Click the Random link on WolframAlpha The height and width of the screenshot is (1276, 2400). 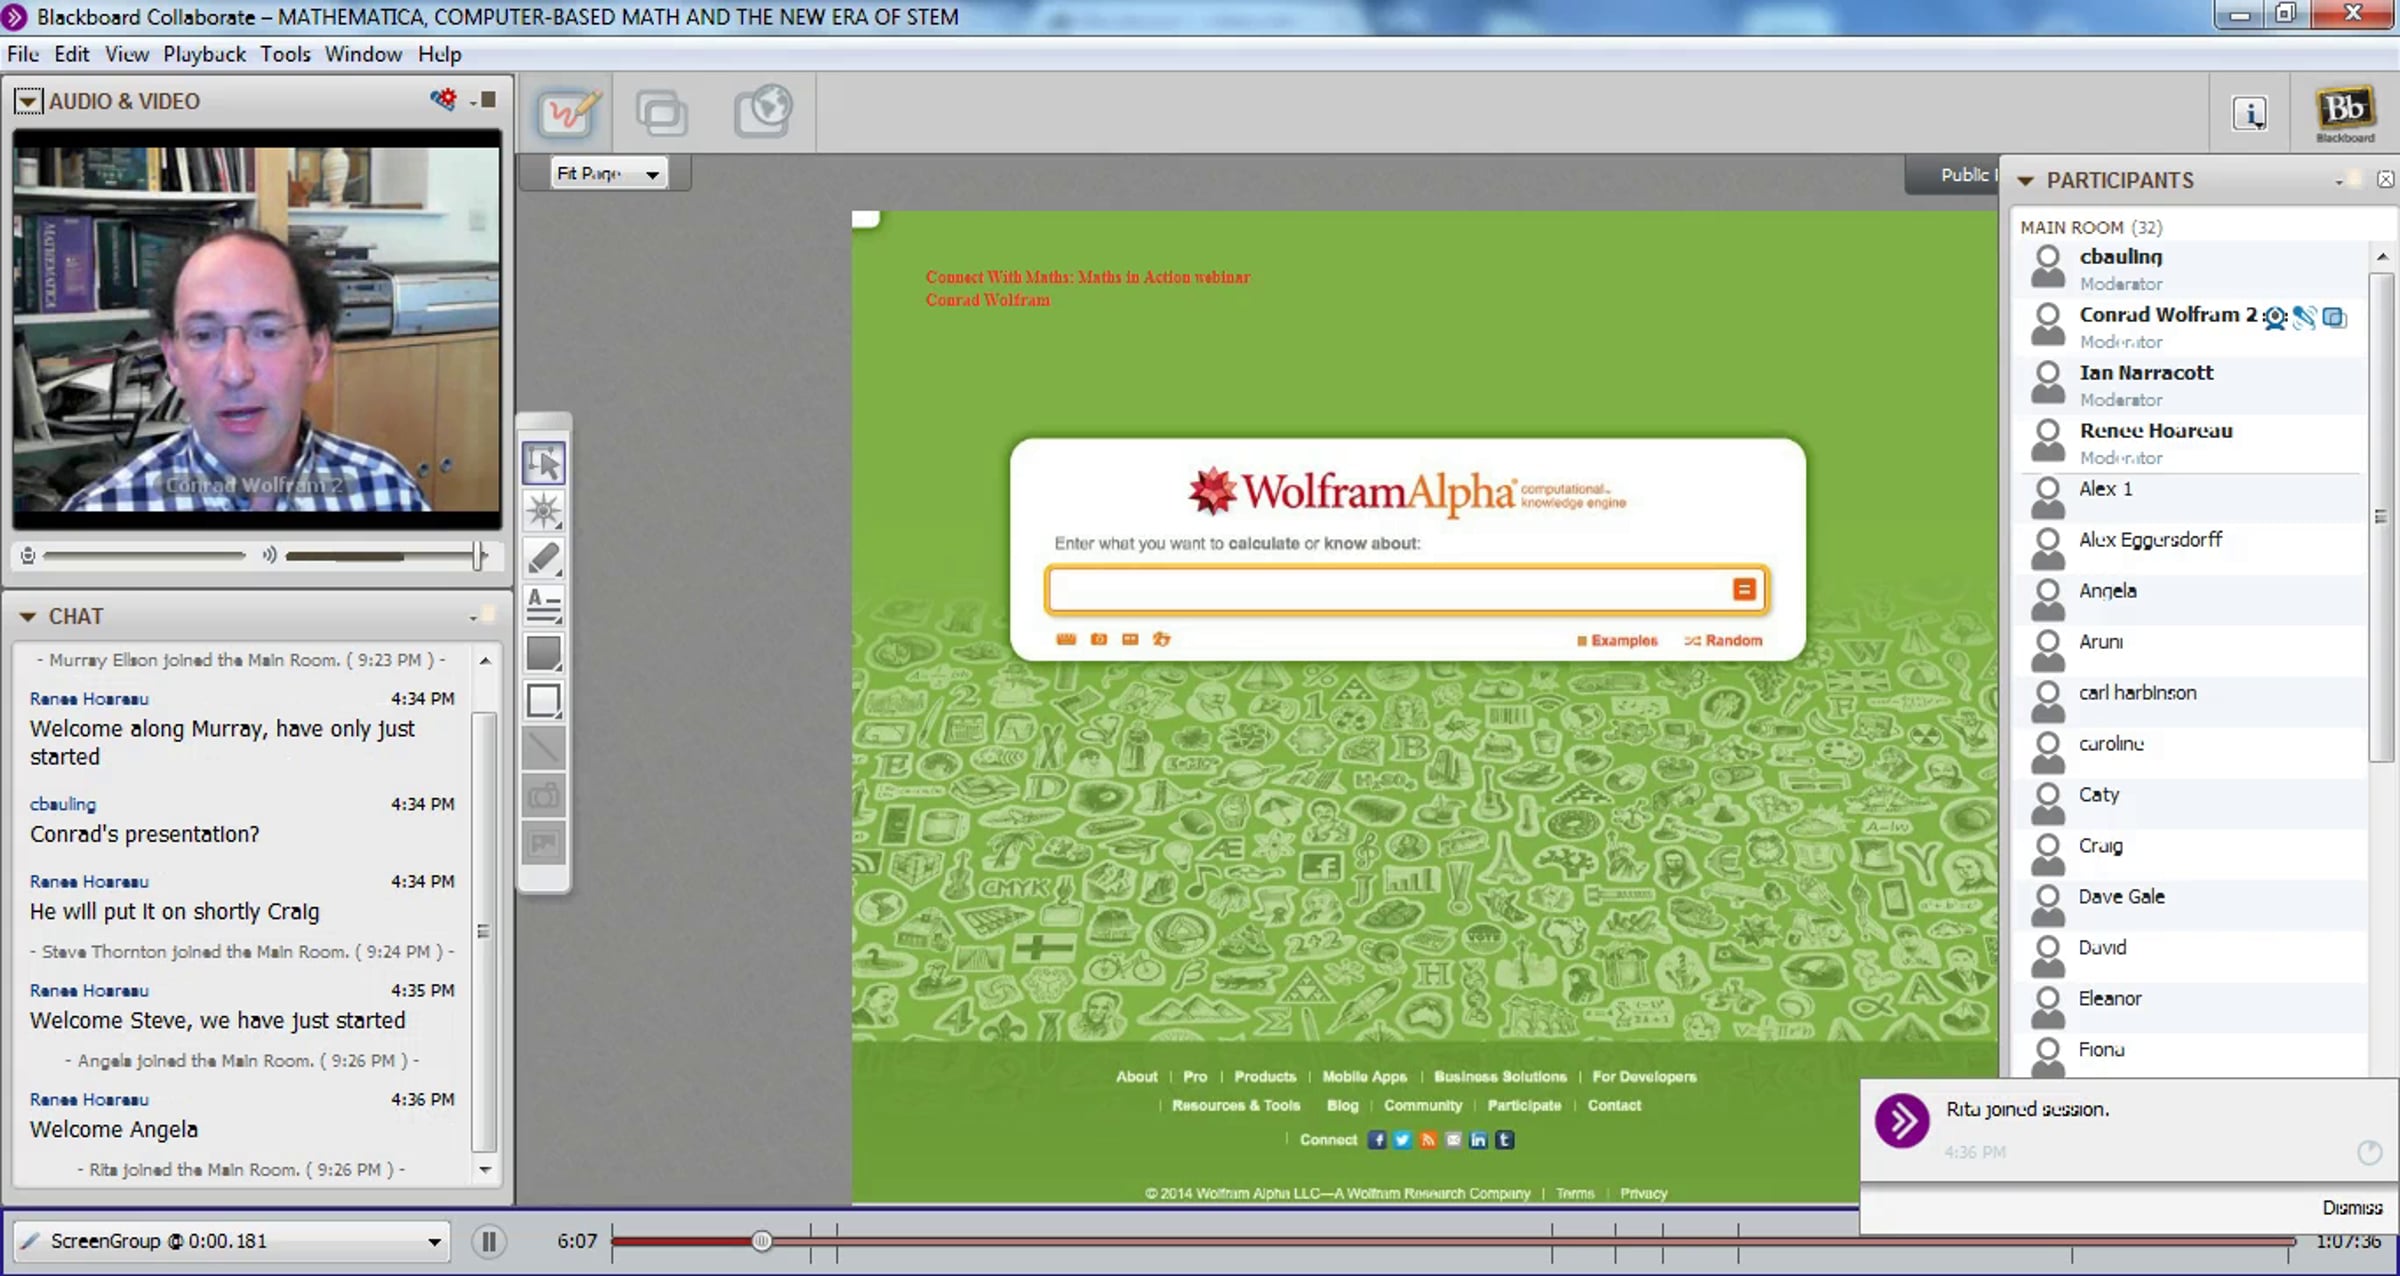tap(1724, 640)
